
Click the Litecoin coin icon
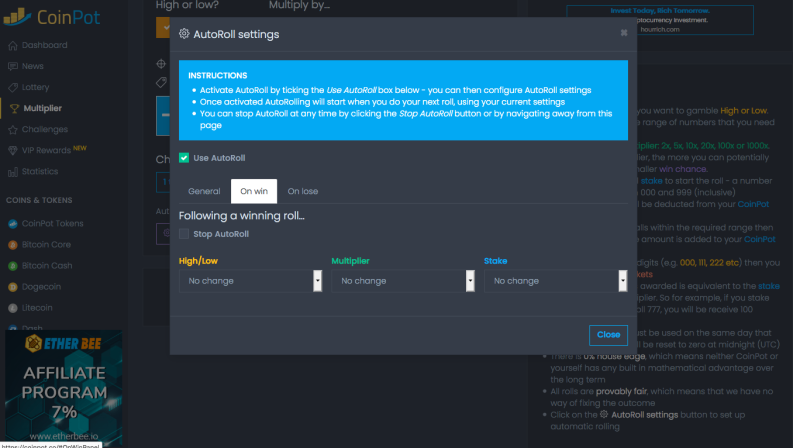tap(13, 308)
